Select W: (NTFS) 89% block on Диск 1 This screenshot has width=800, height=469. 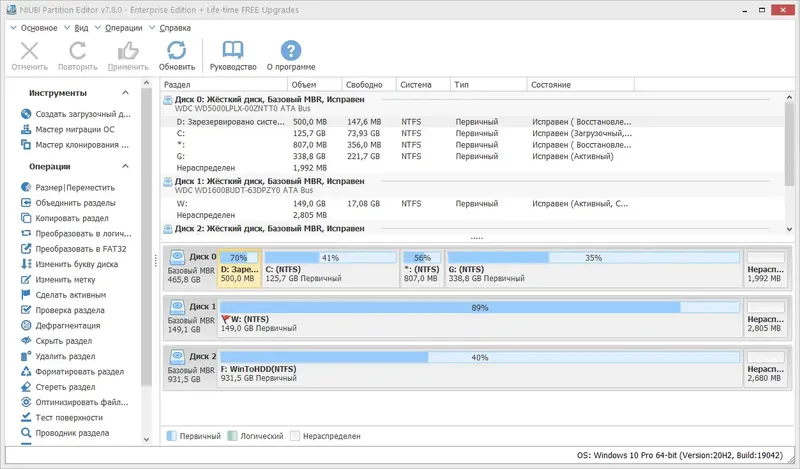pos(480,317)
